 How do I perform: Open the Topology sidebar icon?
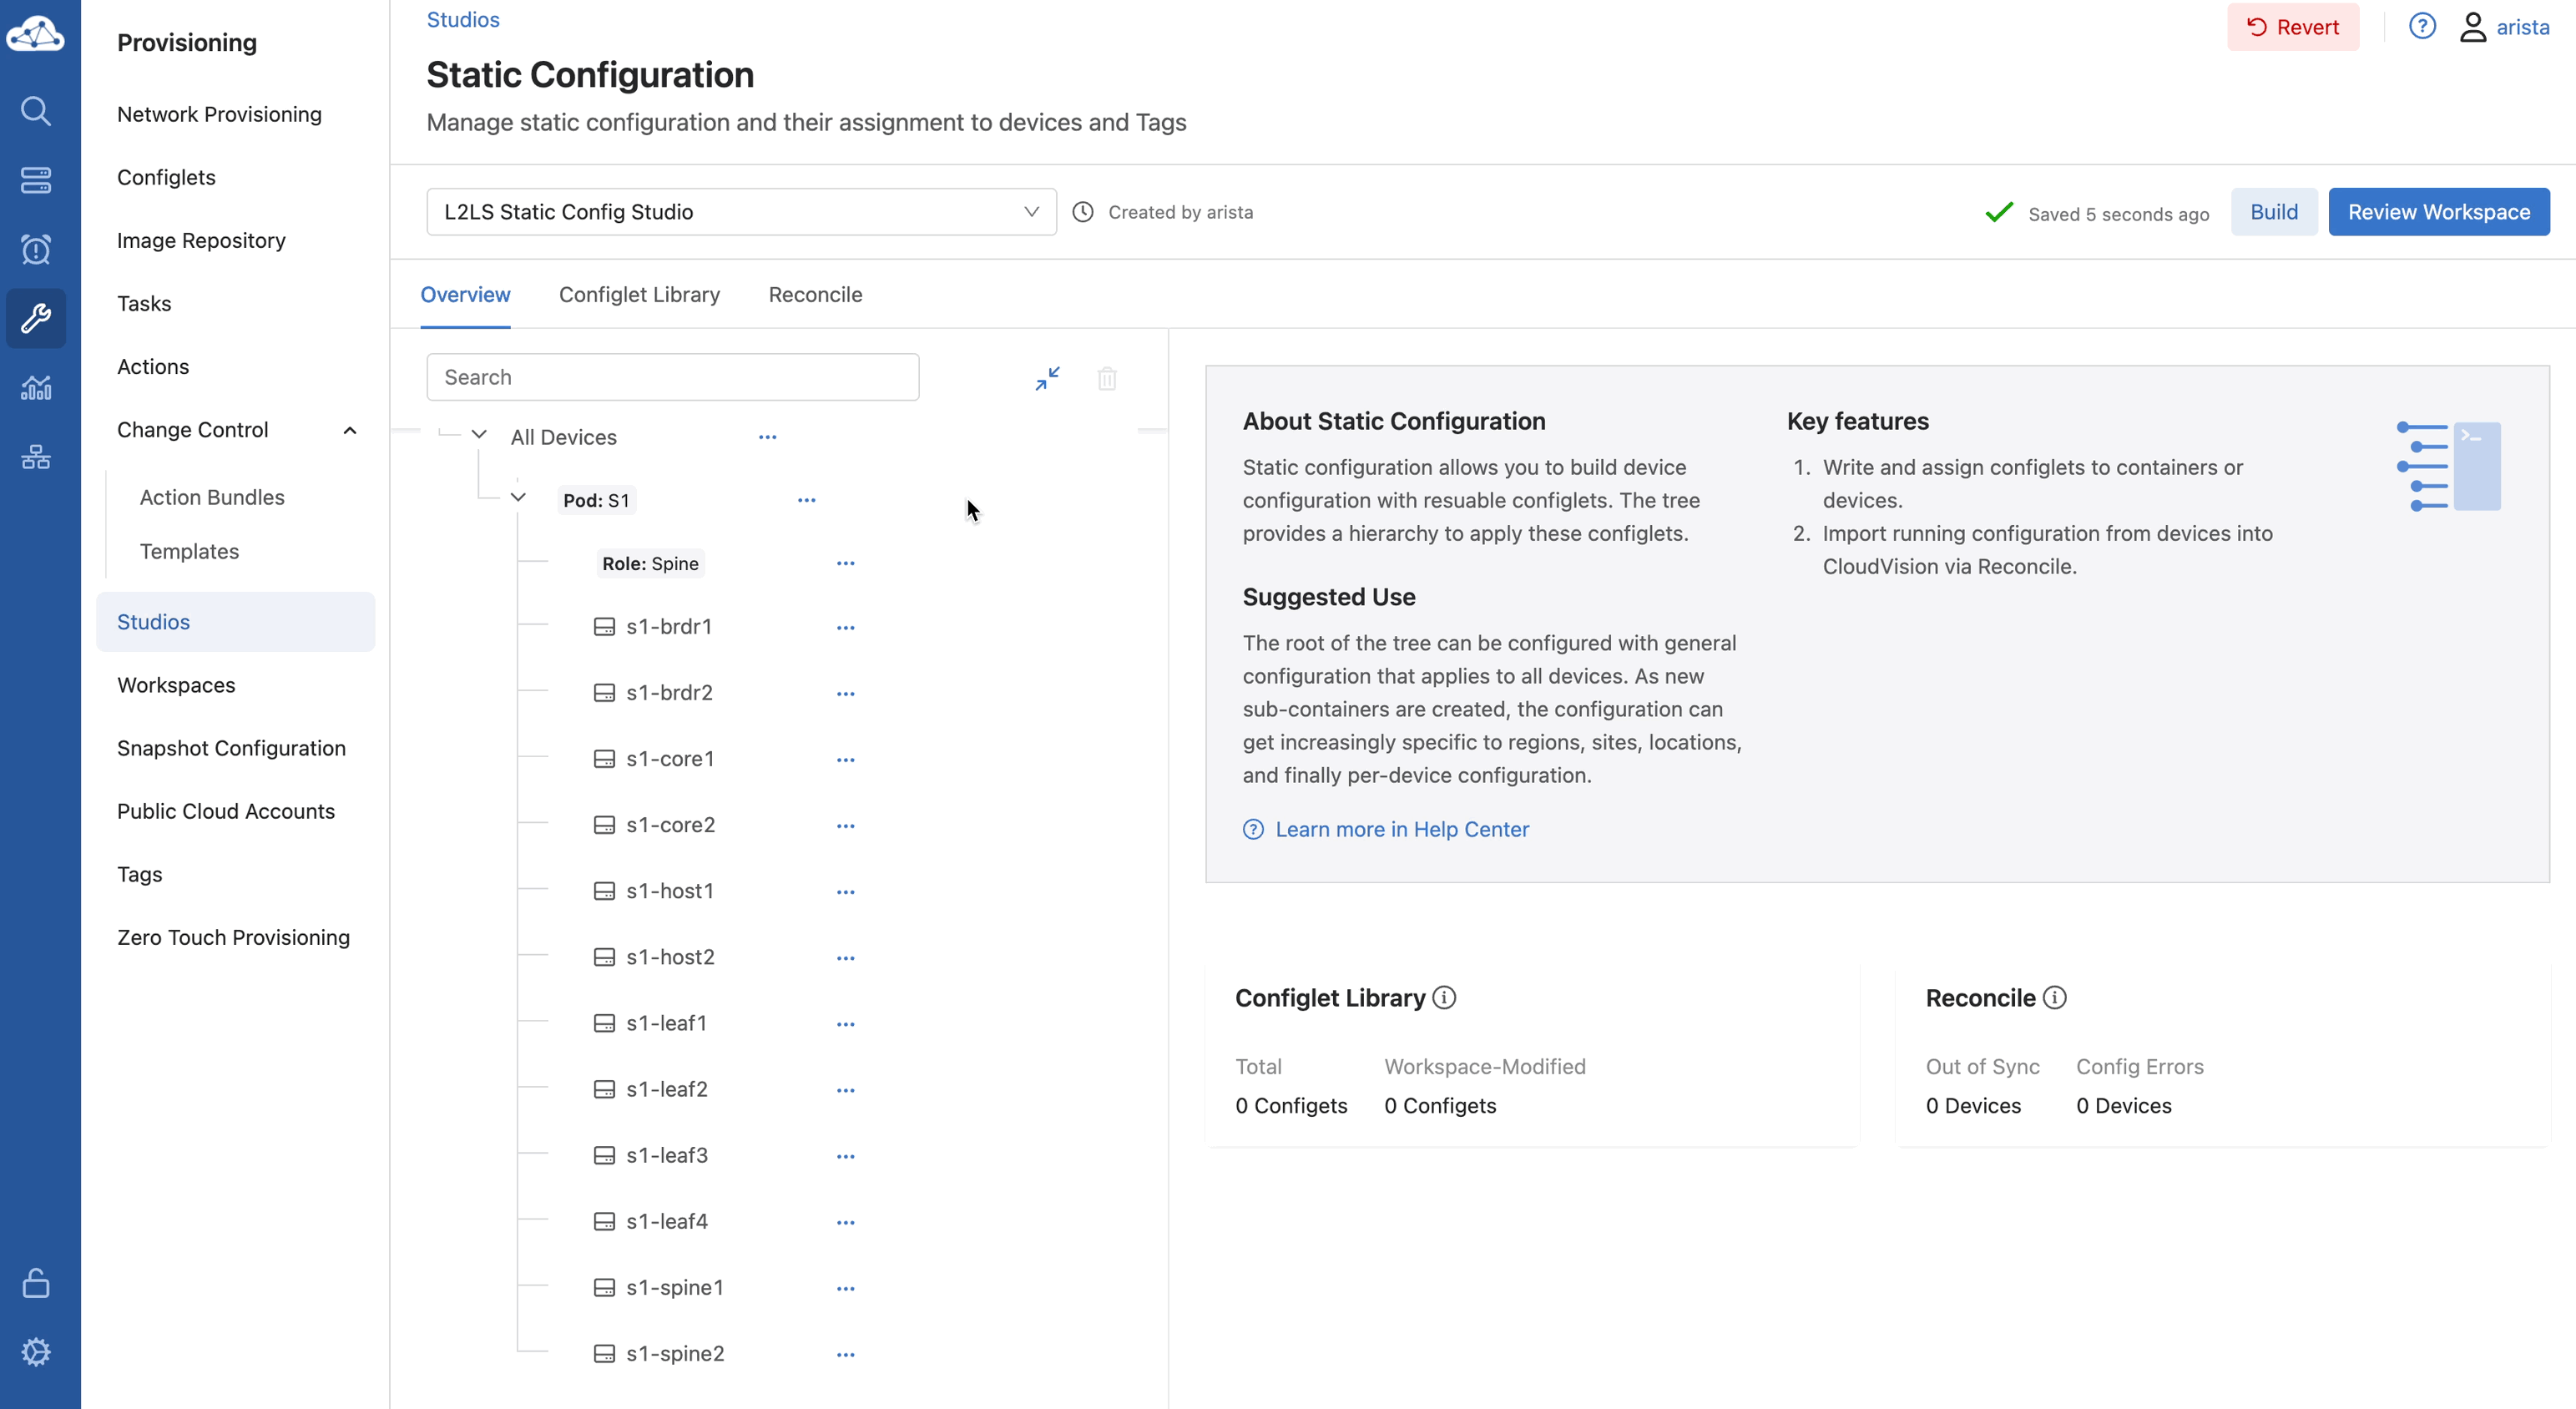[x=36, y=457]
